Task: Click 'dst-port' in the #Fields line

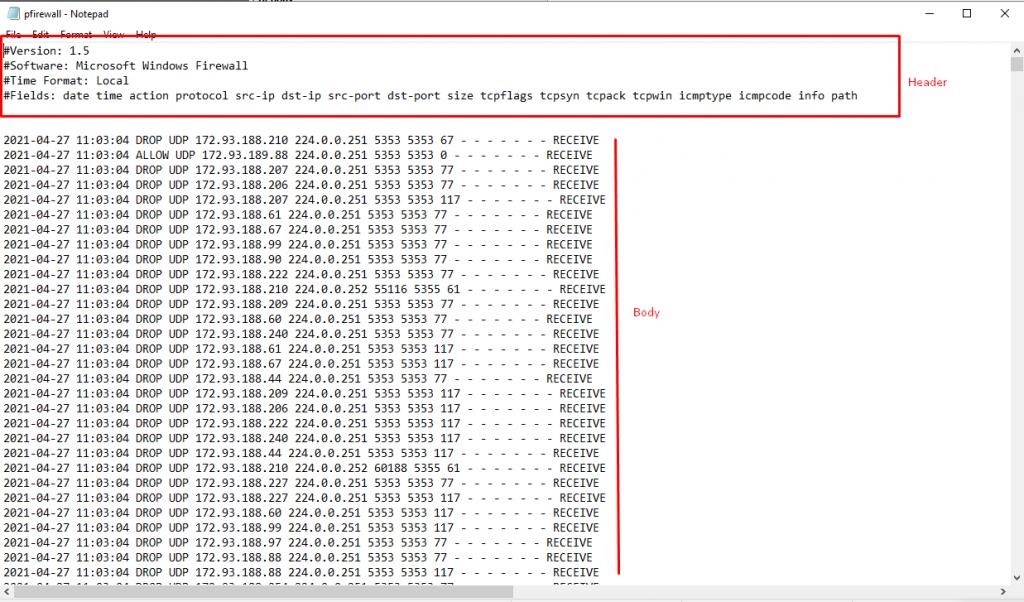Action: point(413,96)
